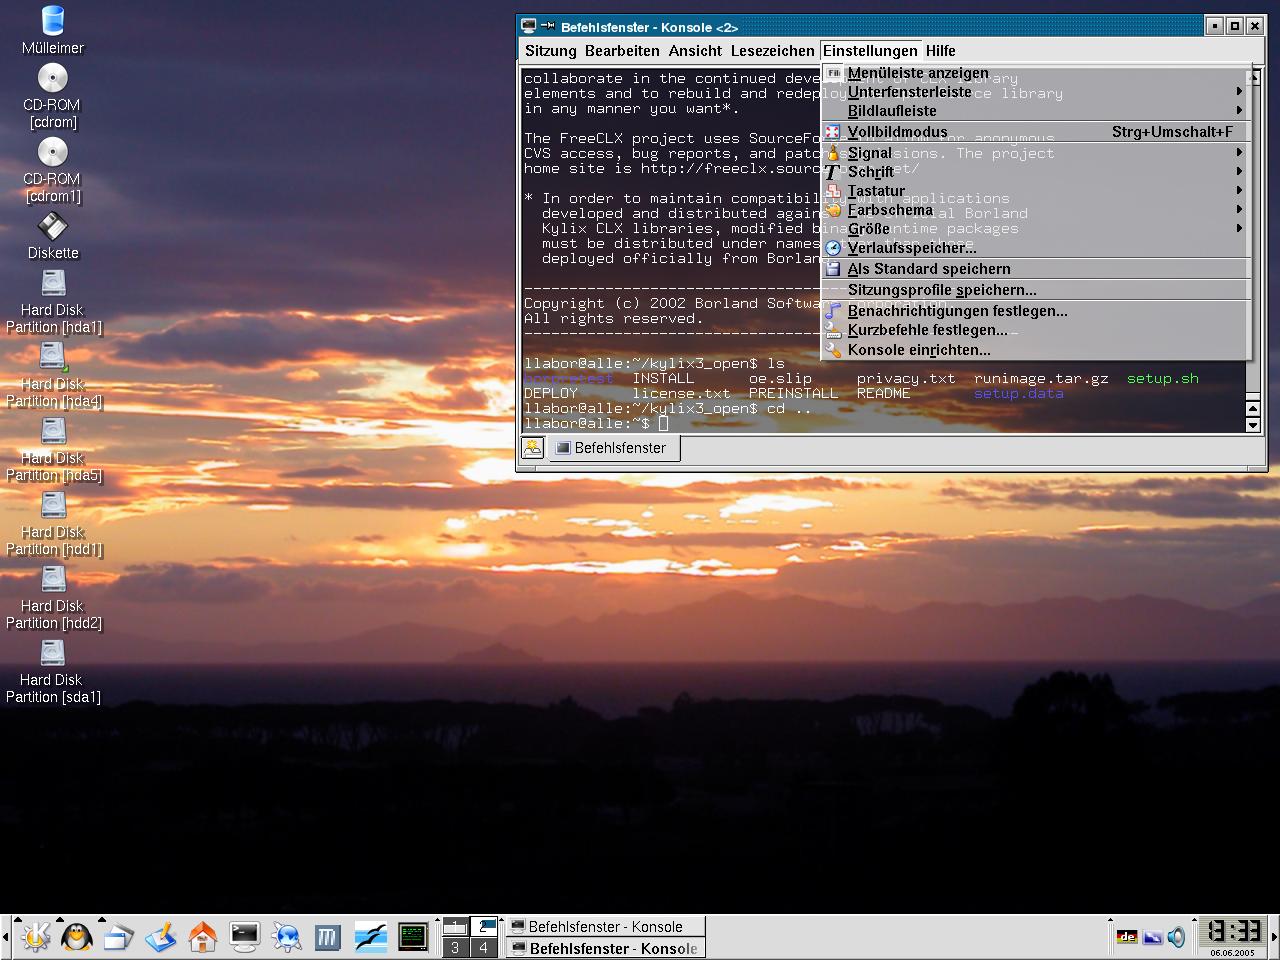Hide panel using left edge arrow
Screen dimensions: 1280x960
[x=5, y=937]
